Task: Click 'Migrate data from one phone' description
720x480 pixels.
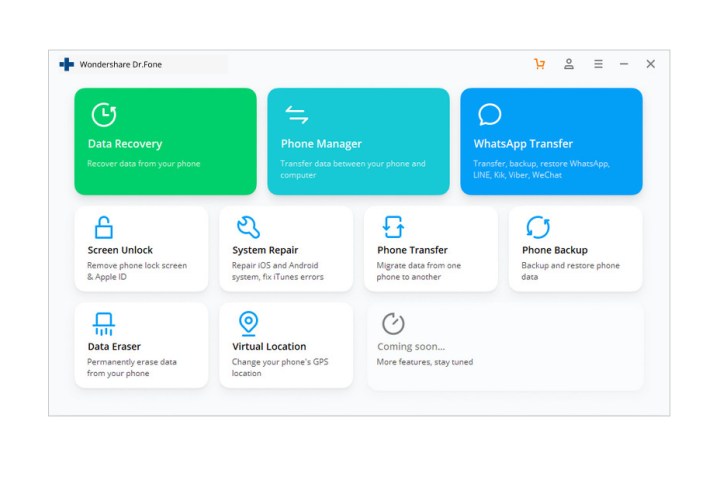Action: pyautogui.click(x=418, y=271)
